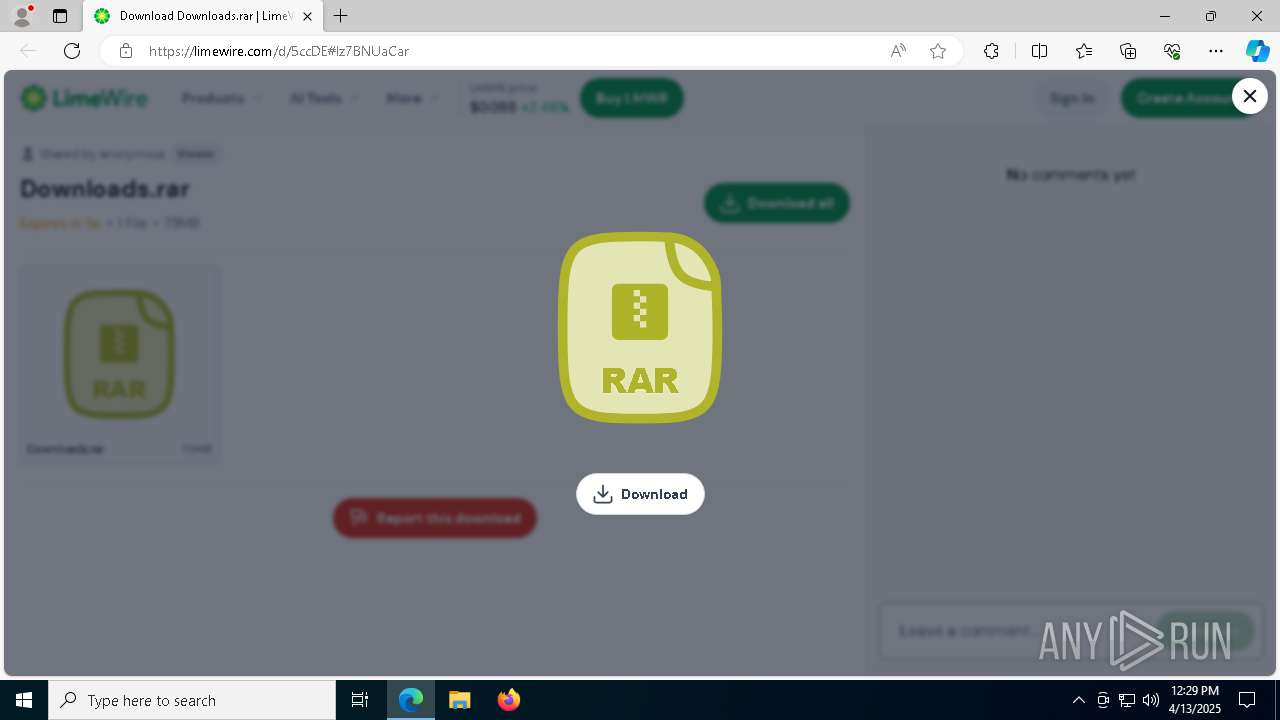The image size is (1280, 720).
Task: Select the Download Downloads.rar tab
Action: point(201,16)
